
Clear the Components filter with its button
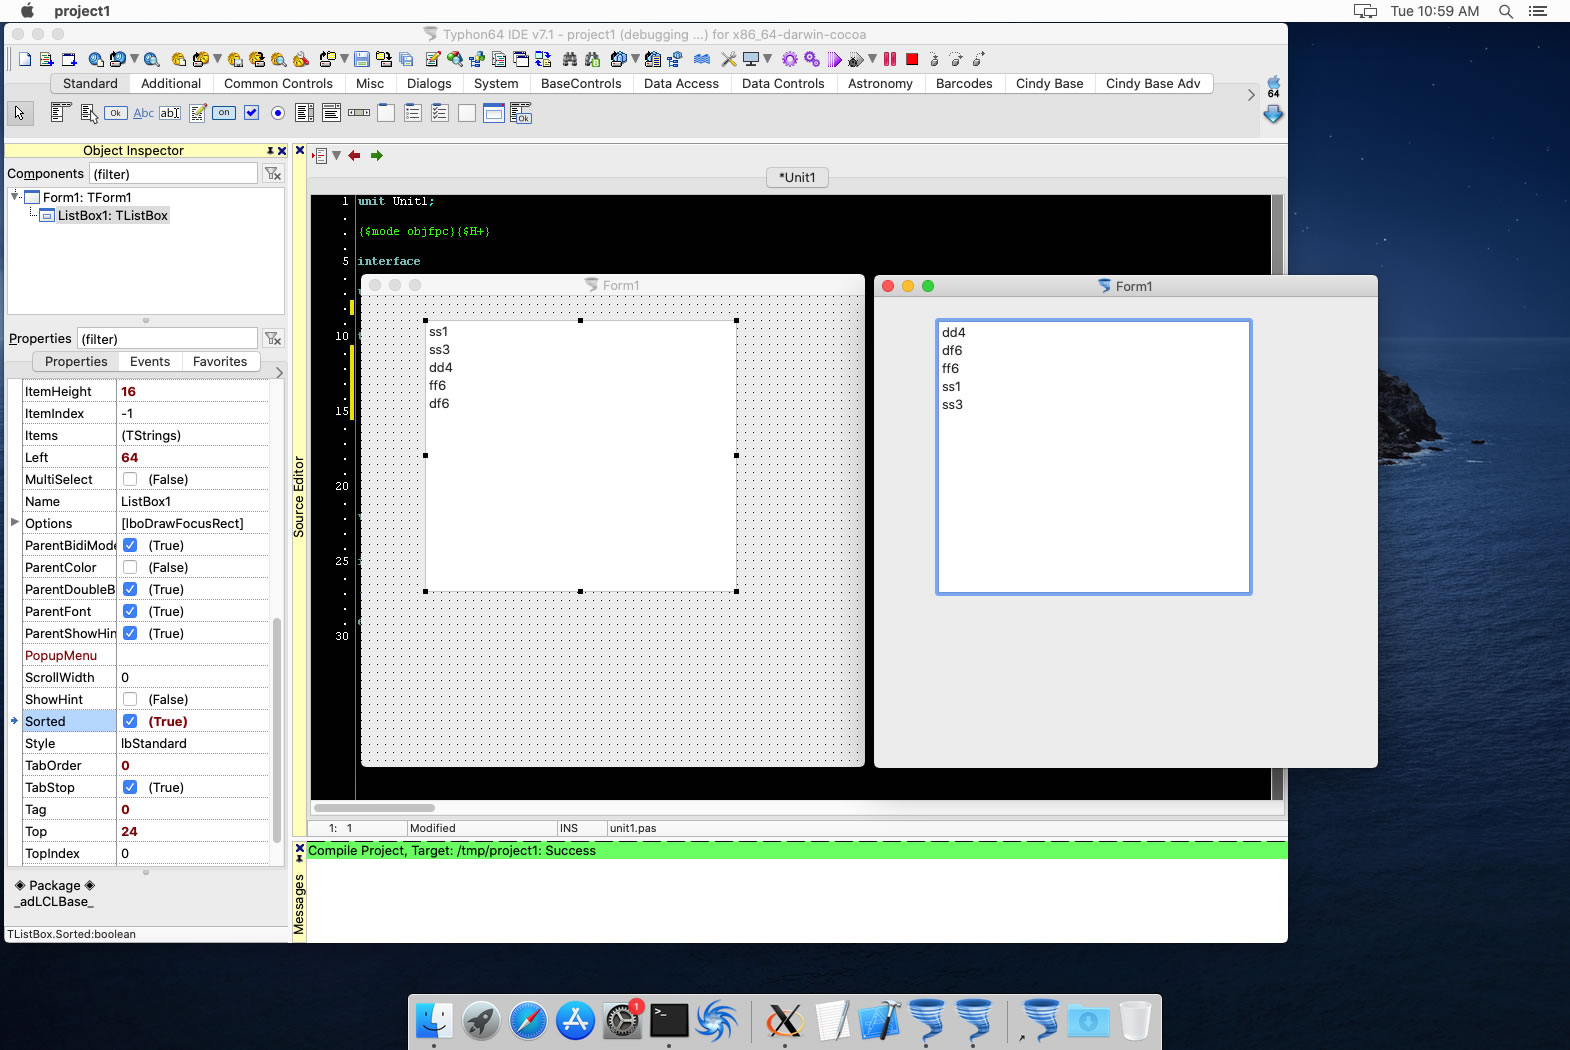click(x=272, y=173)
